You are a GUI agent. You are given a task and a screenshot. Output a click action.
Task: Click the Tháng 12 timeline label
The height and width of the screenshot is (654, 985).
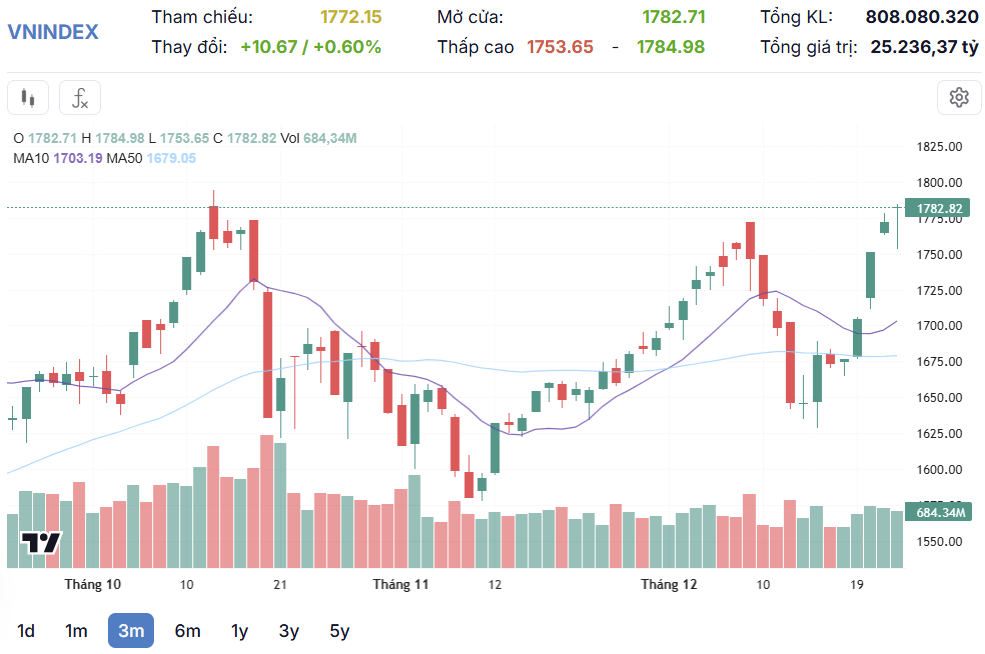coord(669,584)
